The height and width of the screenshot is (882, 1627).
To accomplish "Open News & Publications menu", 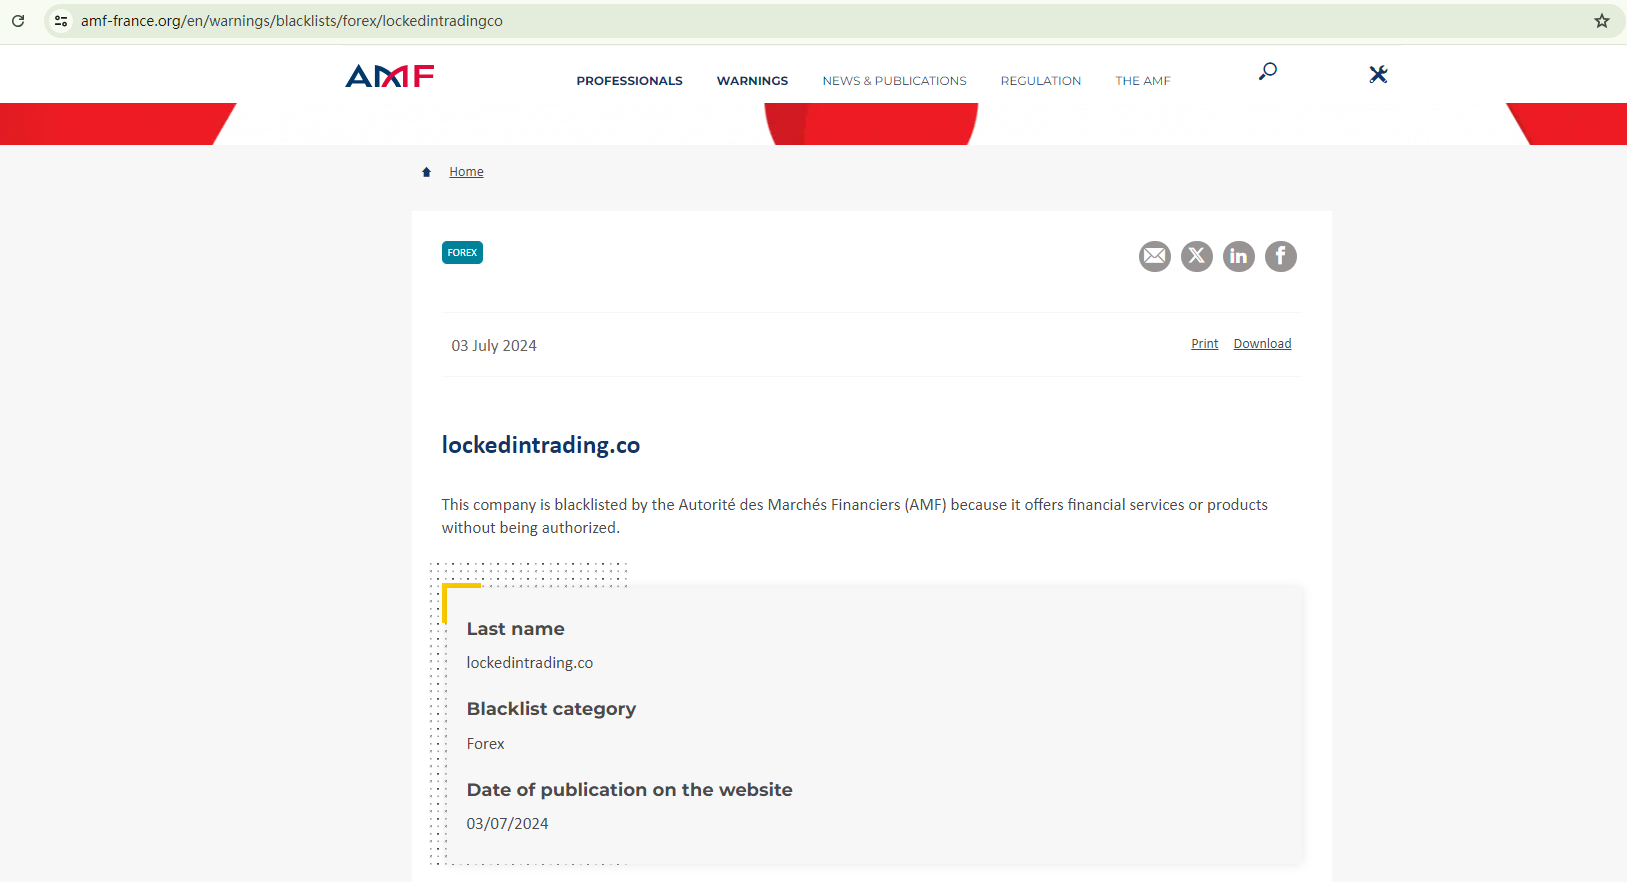I will (895, 81).
